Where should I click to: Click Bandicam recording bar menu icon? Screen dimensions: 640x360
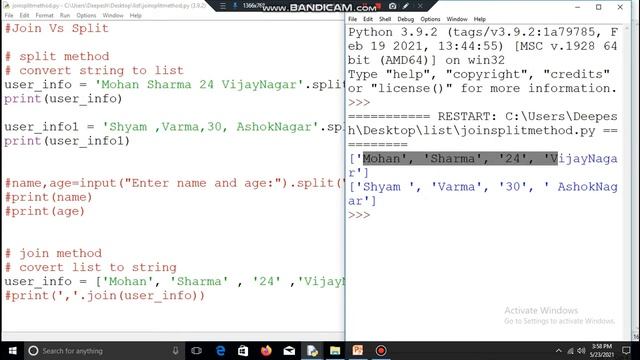(x=223, y=6)
